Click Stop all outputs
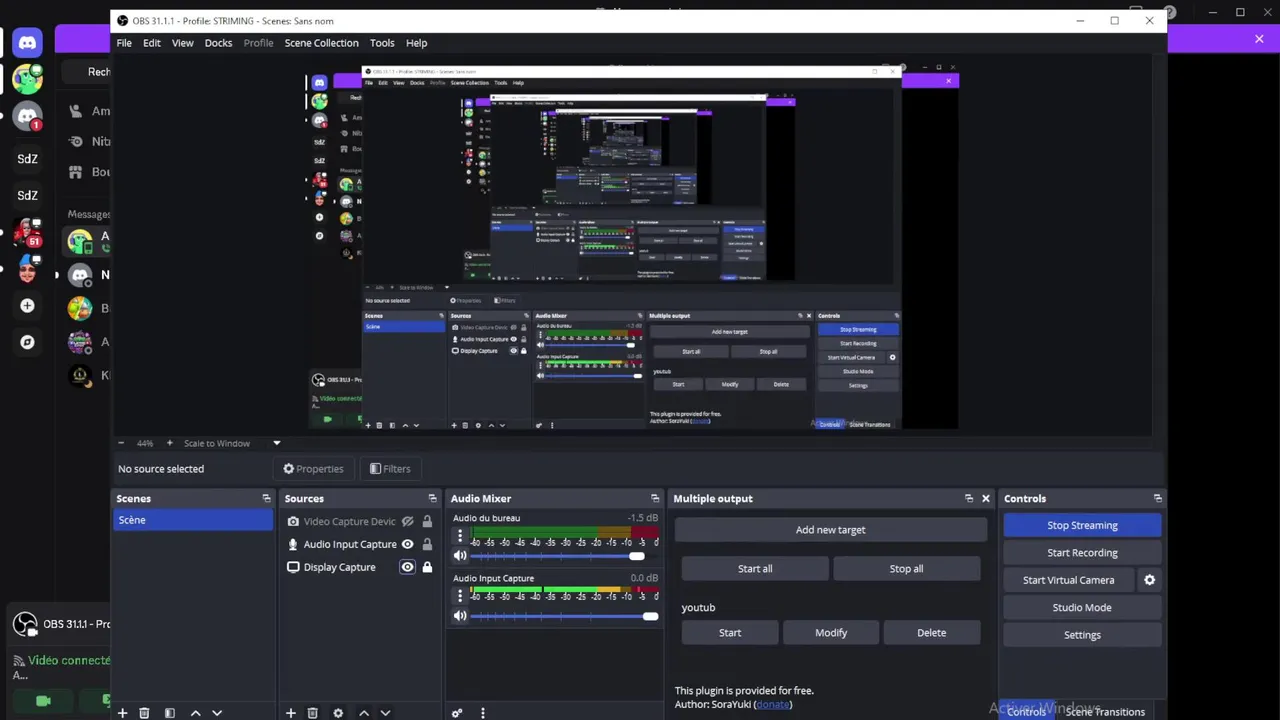 (906, 569)
